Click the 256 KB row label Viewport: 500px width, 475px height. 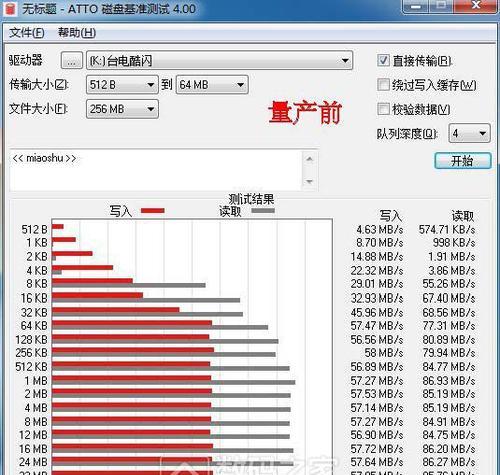click(x=32, y=353)
